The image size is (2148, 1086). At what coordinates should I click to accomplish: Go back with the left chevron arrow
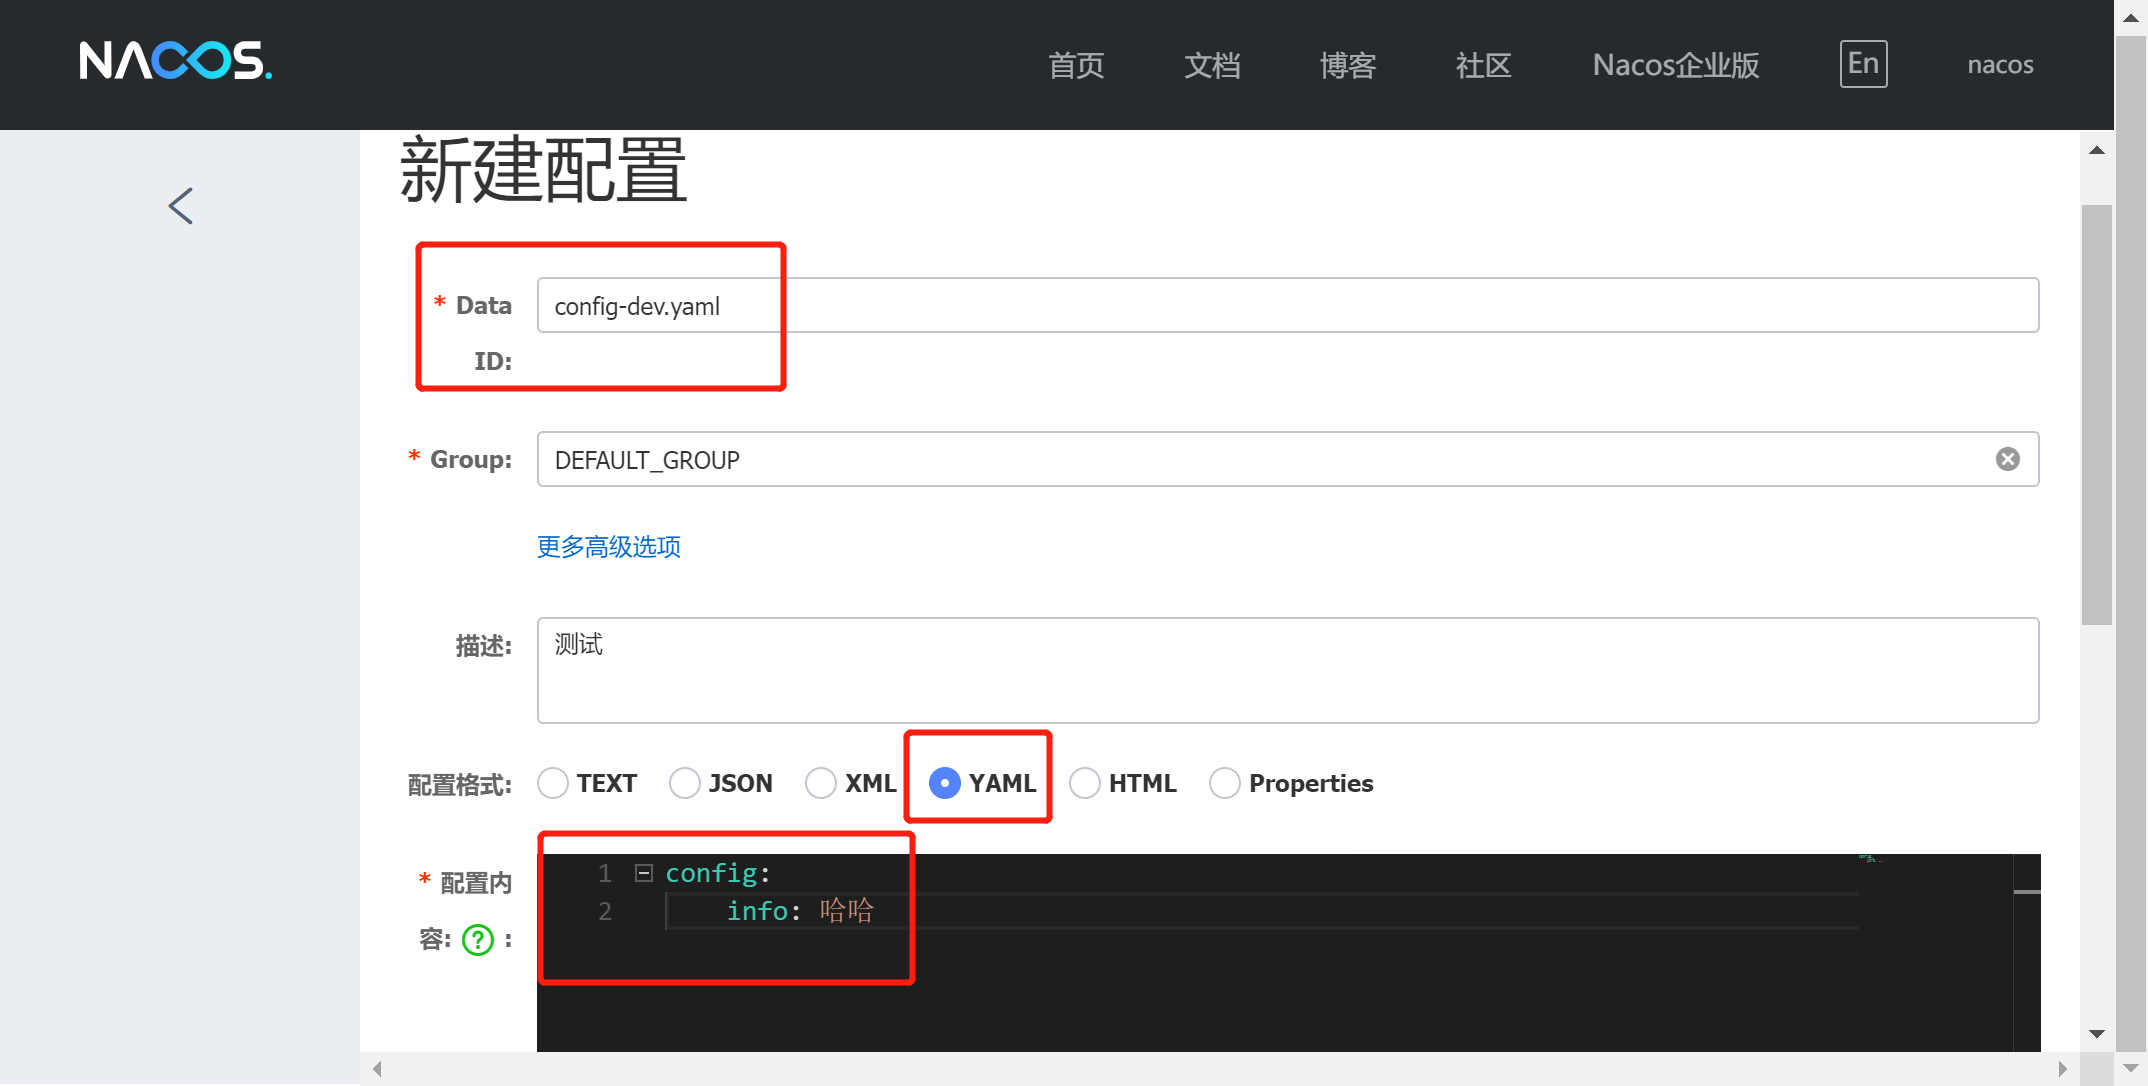click(181, 206)
